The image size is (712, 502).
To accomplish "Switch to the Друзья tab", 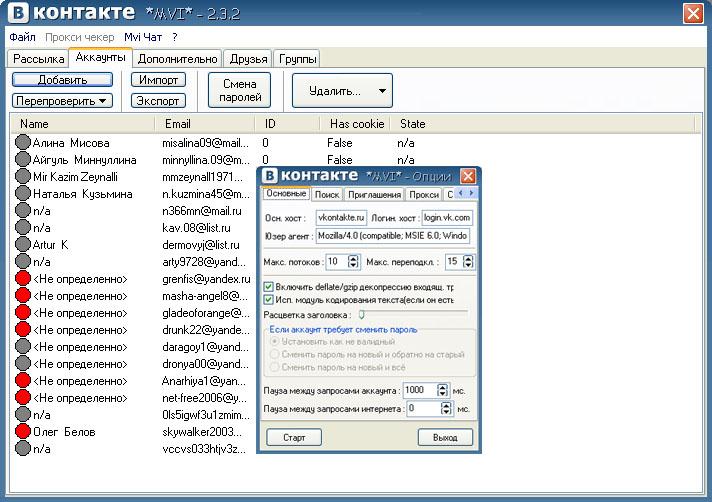I will 248,59.
